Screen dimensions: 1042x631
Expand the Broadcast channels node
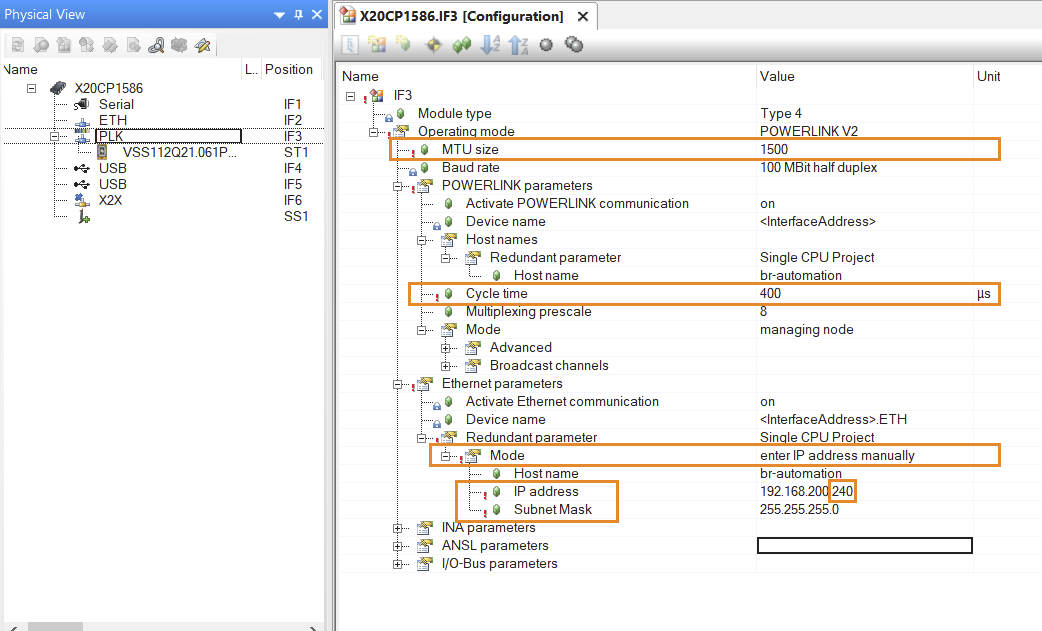[x=445, y=366]
